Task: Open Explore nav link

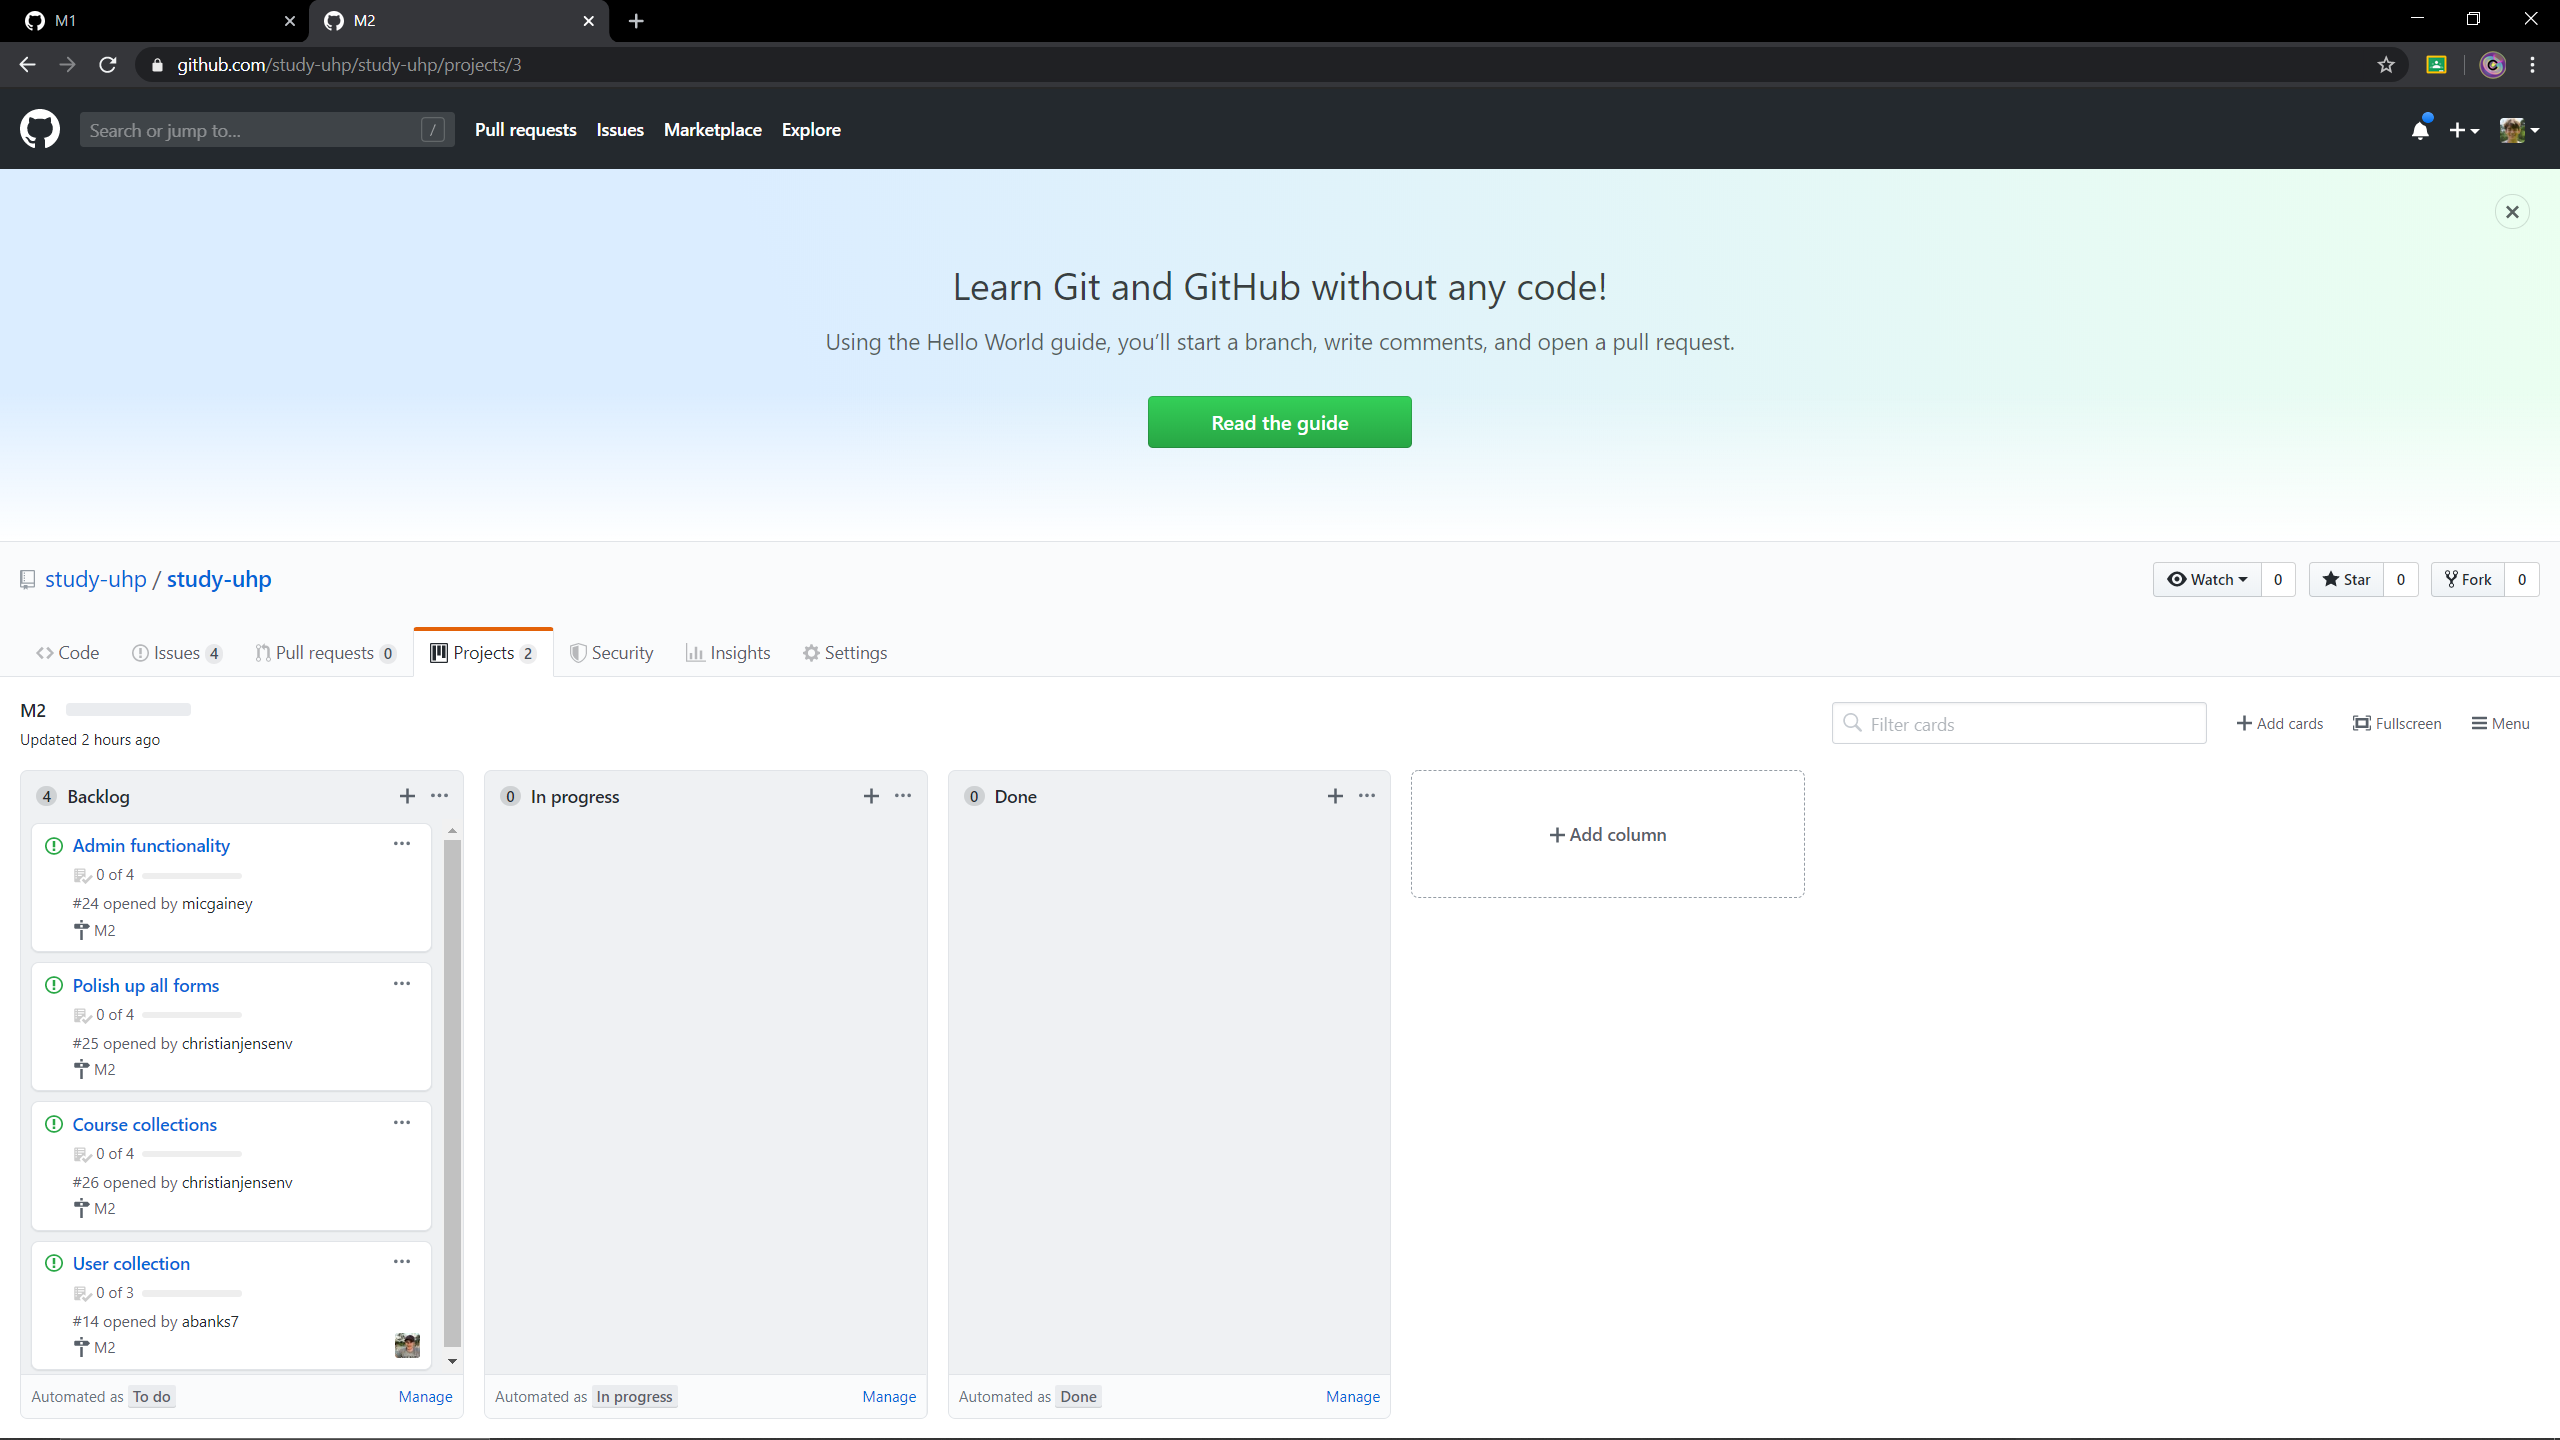Action: pos(811,130)
